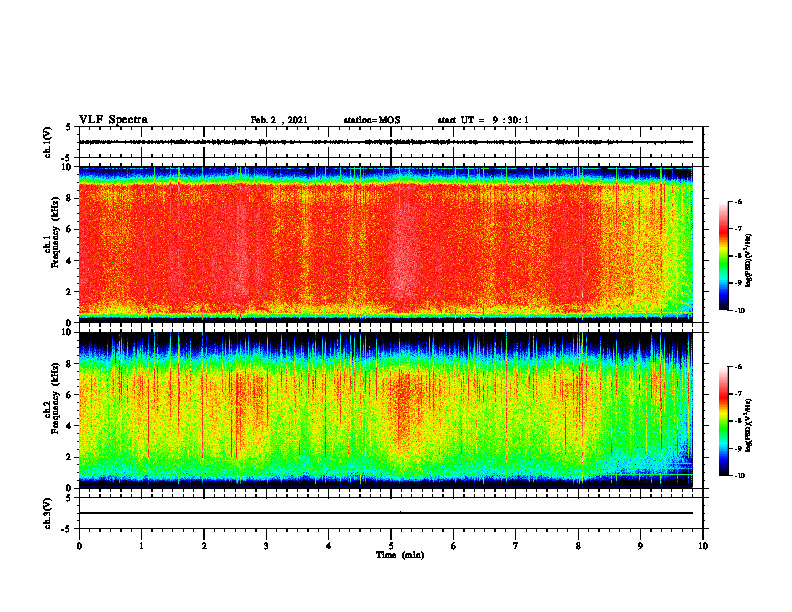Viewport: 792px width, 612px height.
Task: Click time axis tick label "0"
Action: pyautogui.click(x=79, y=546)
